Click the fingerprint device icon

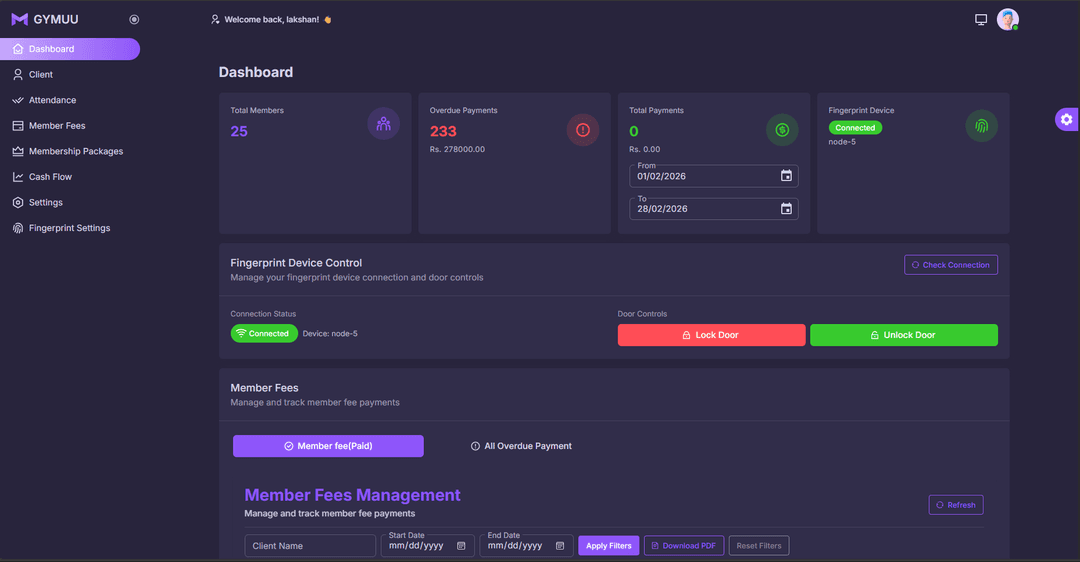click(981, 126)
